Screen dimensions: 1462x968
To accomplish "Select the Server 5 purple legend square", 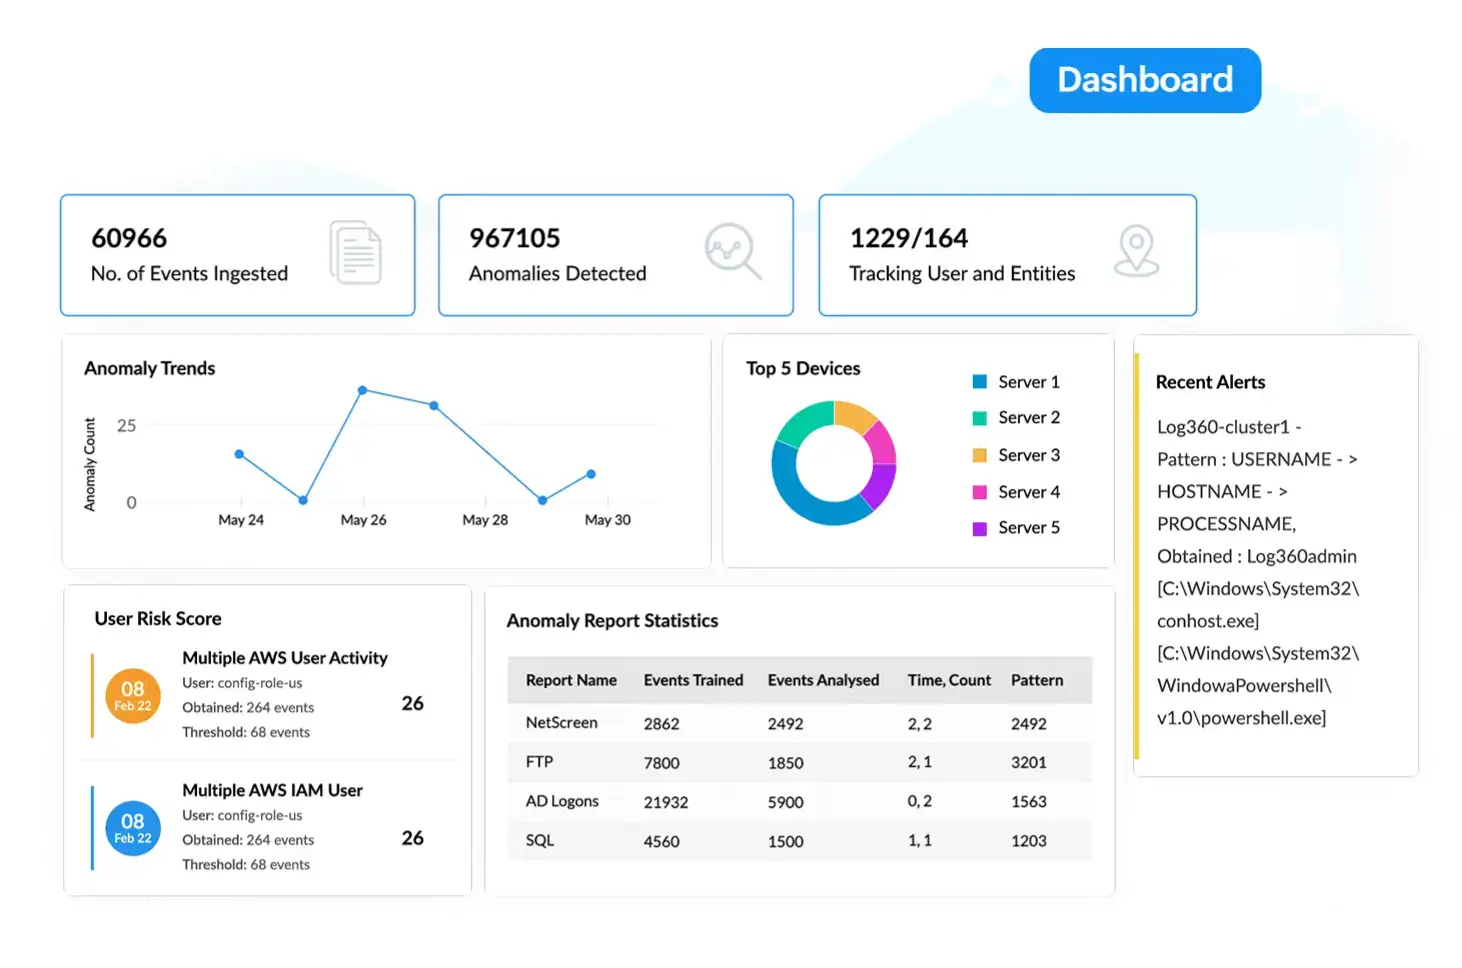I will click(x=980, y=528).
